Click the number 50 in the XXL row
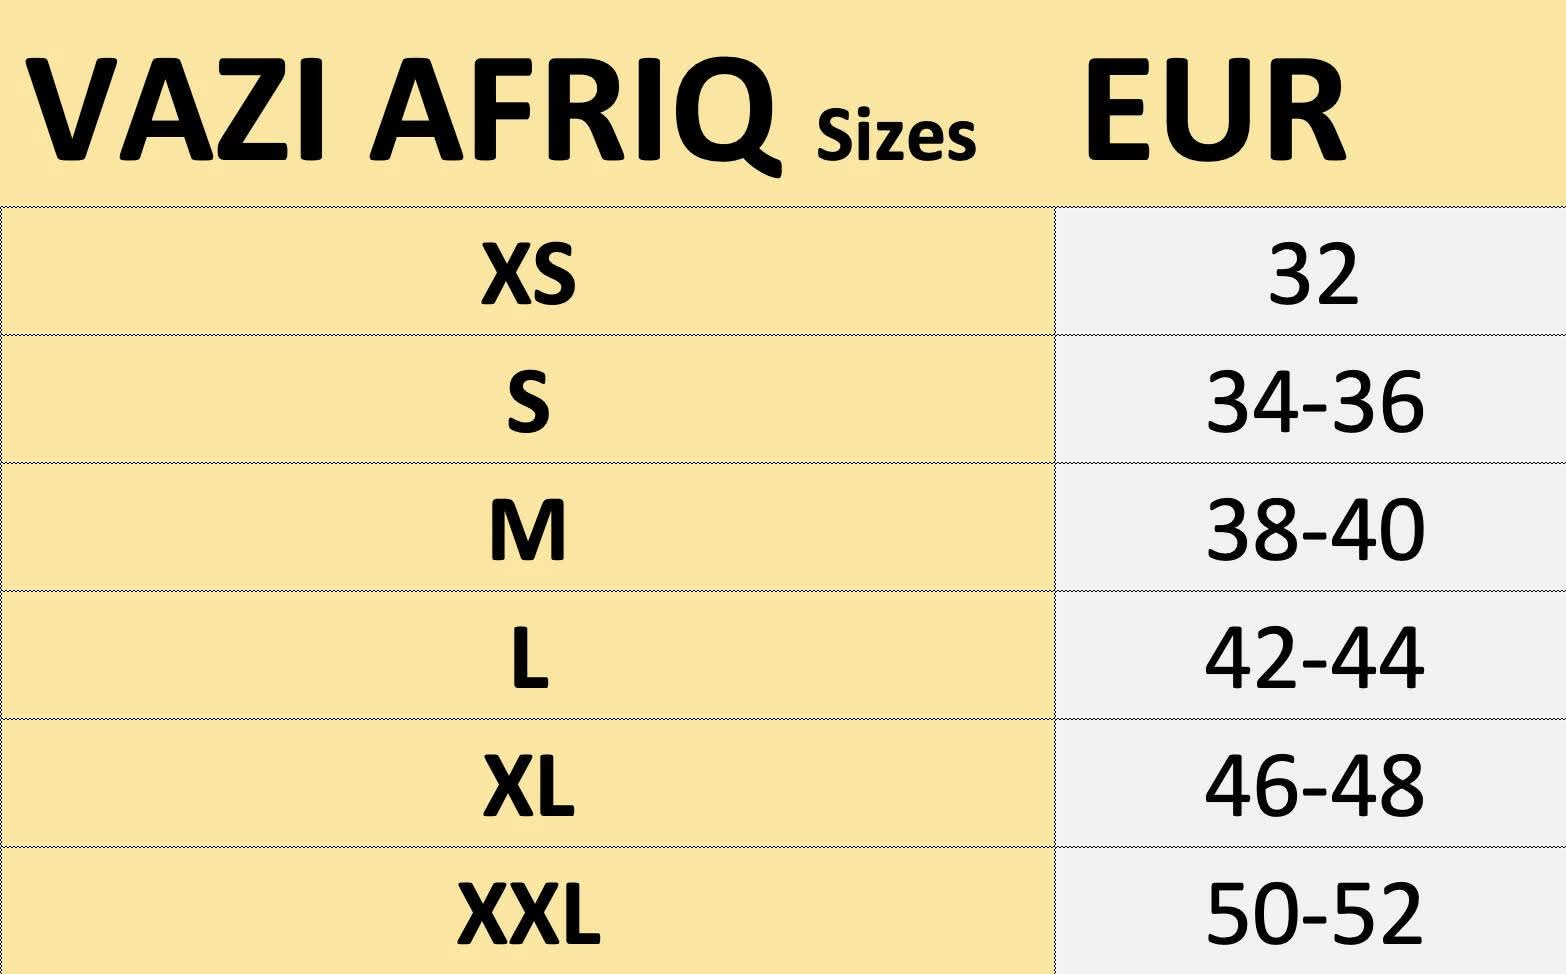 click(x=1250, y=913)
